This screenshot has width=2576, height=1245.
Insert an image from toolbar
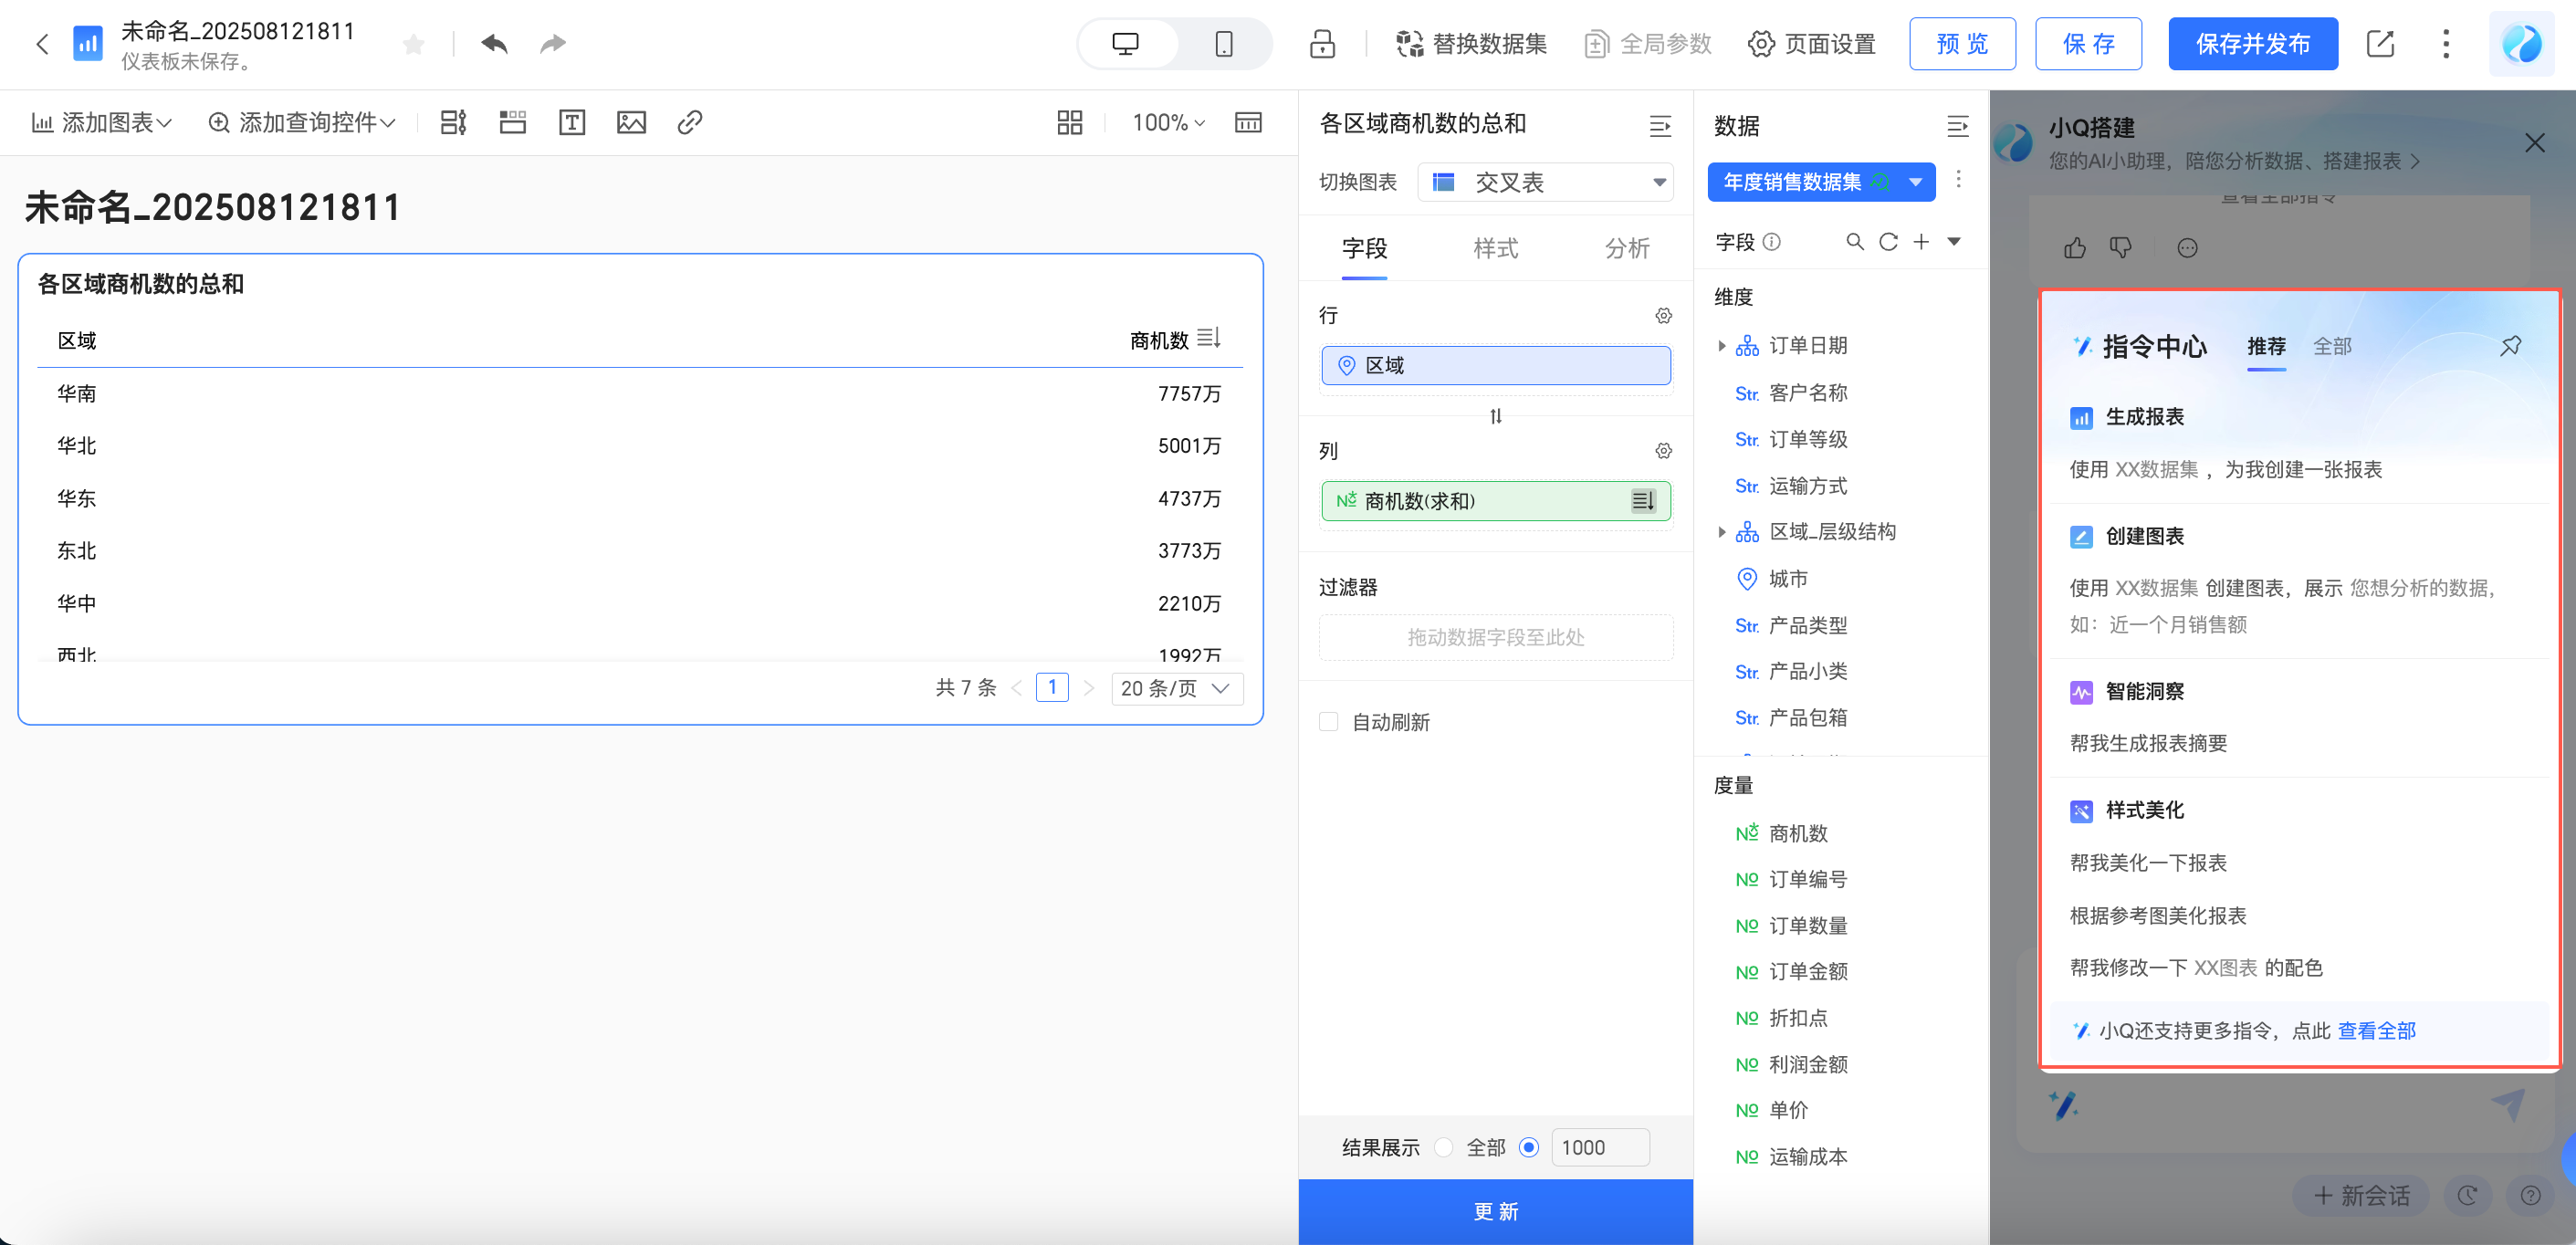(x=631, y=123)
